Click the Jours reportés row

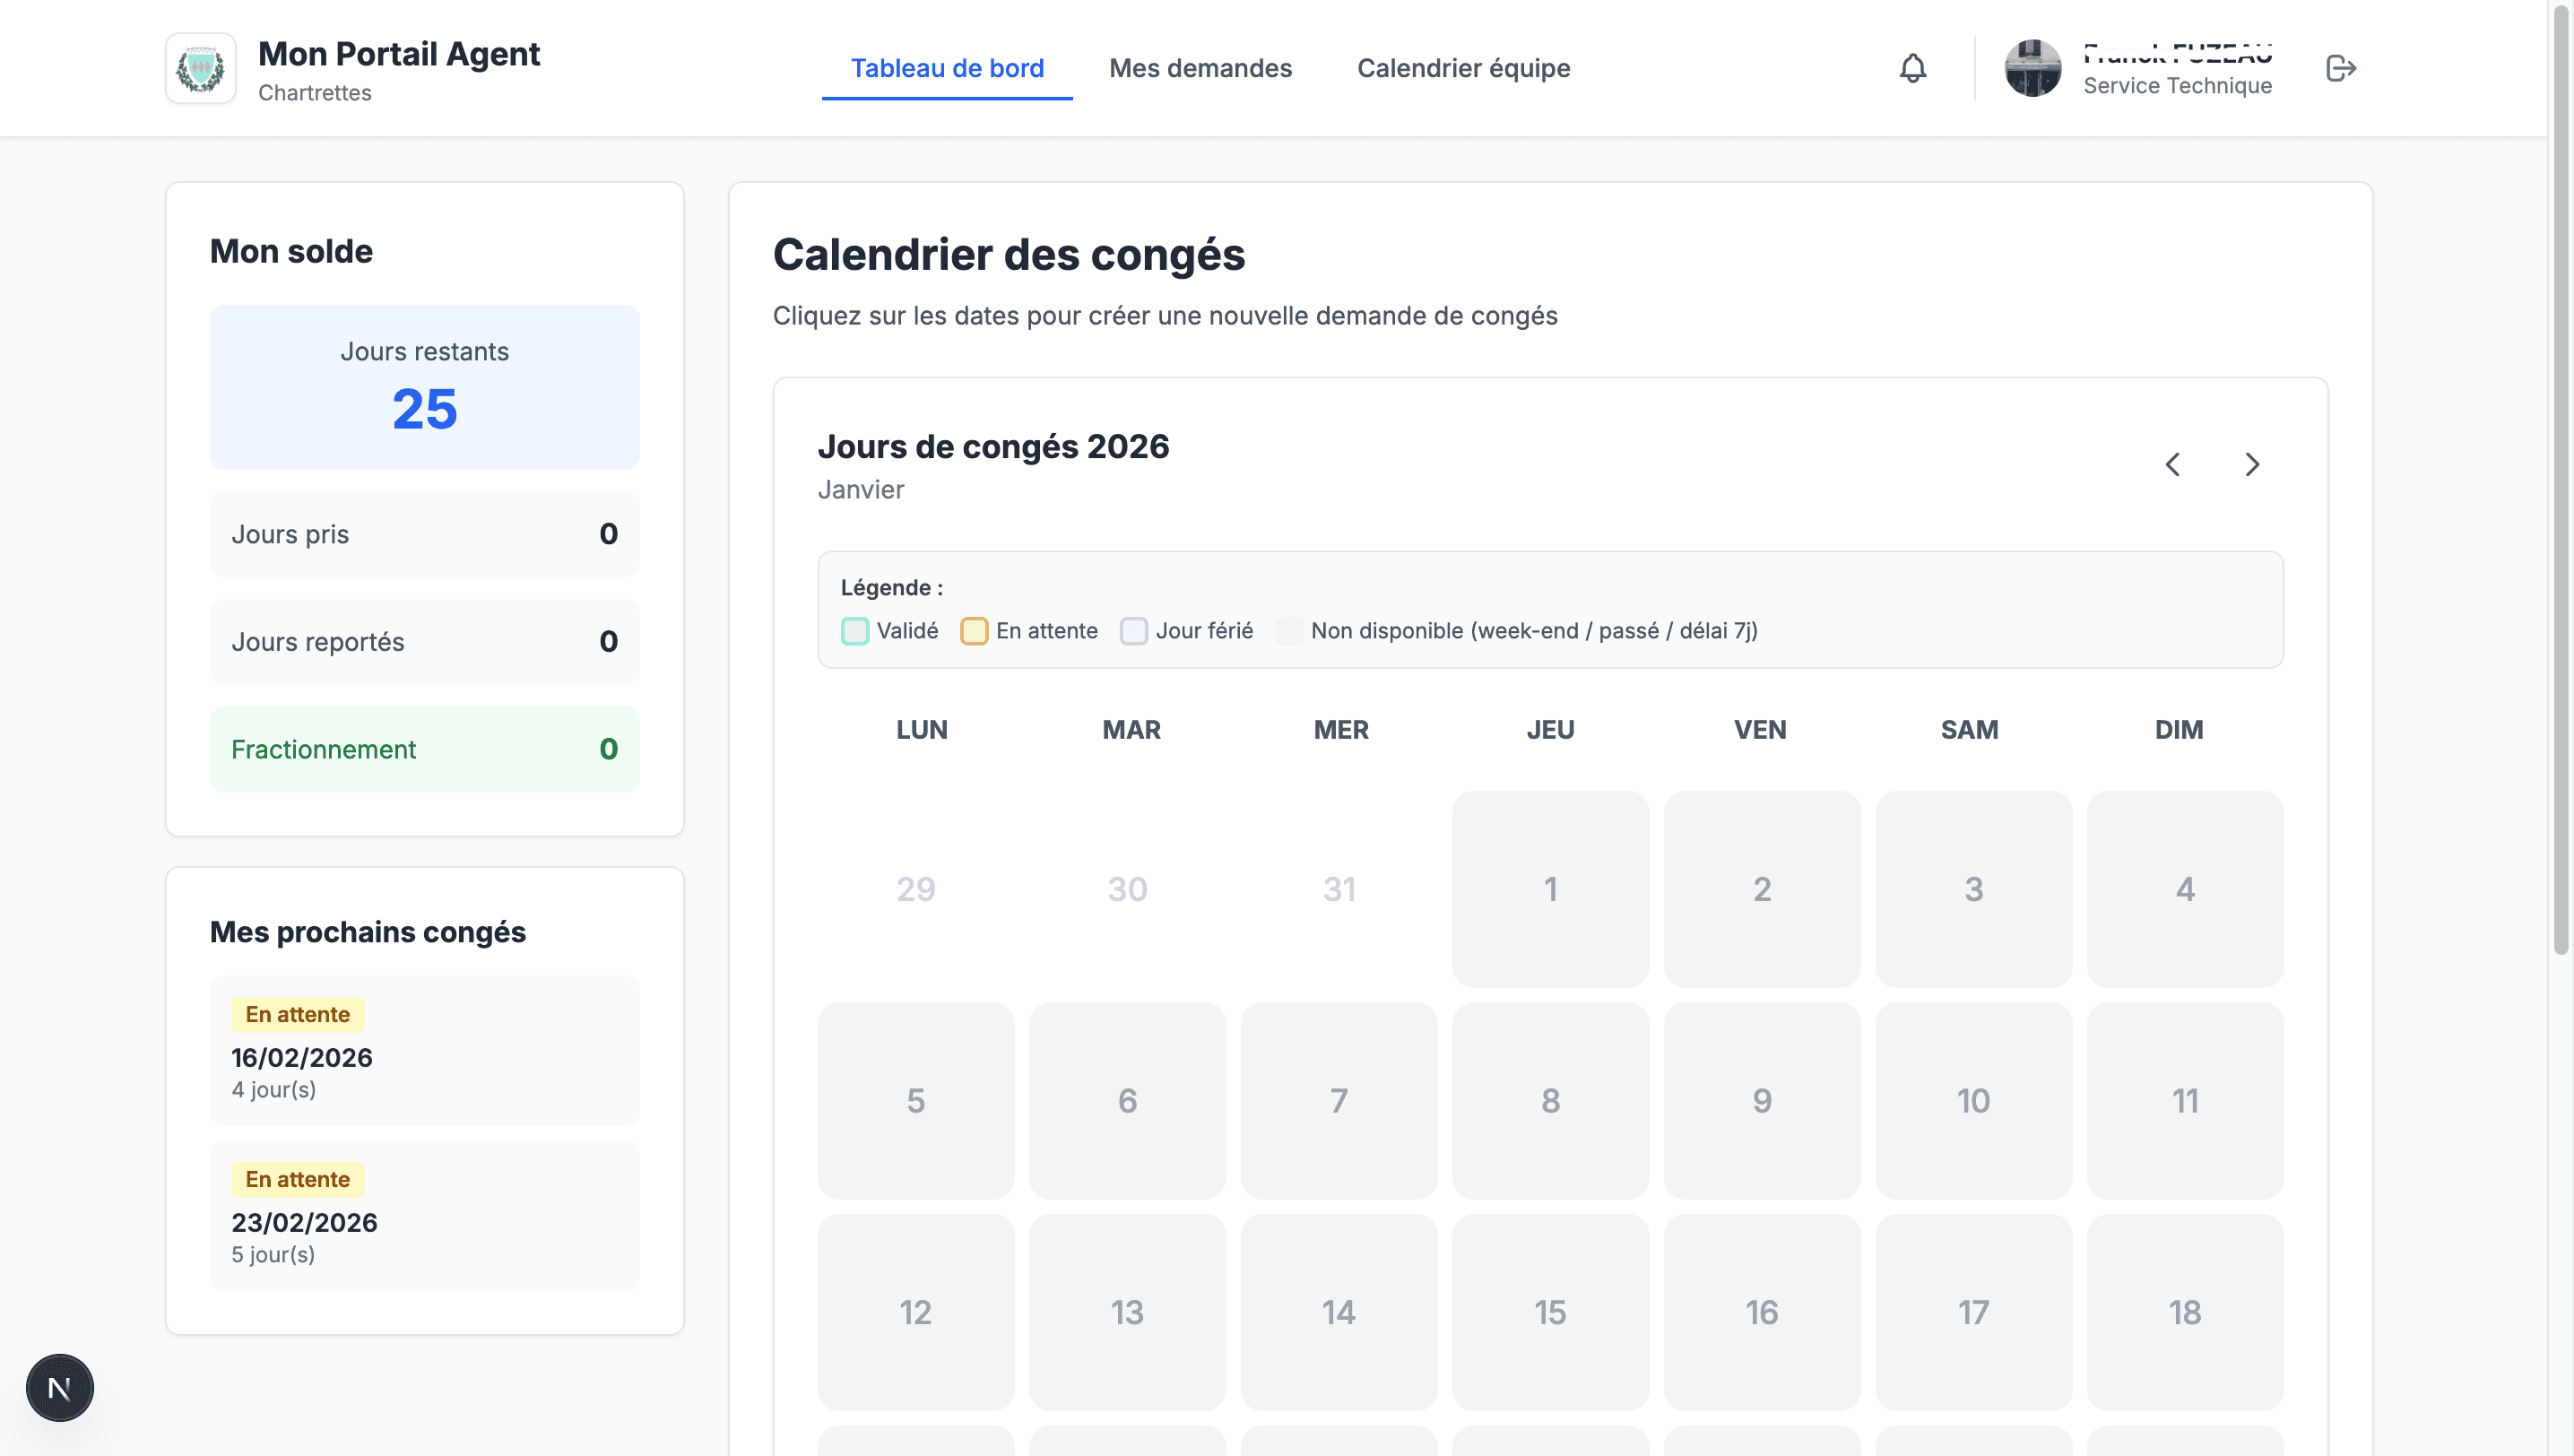click(x=425, y=642)
